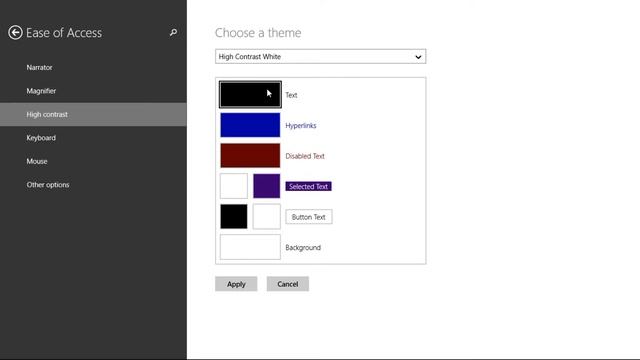Pick the white Button Text background swatch
Image resolution: width=640 pixels, height=360 pixels.
click(x=267, y=217)
